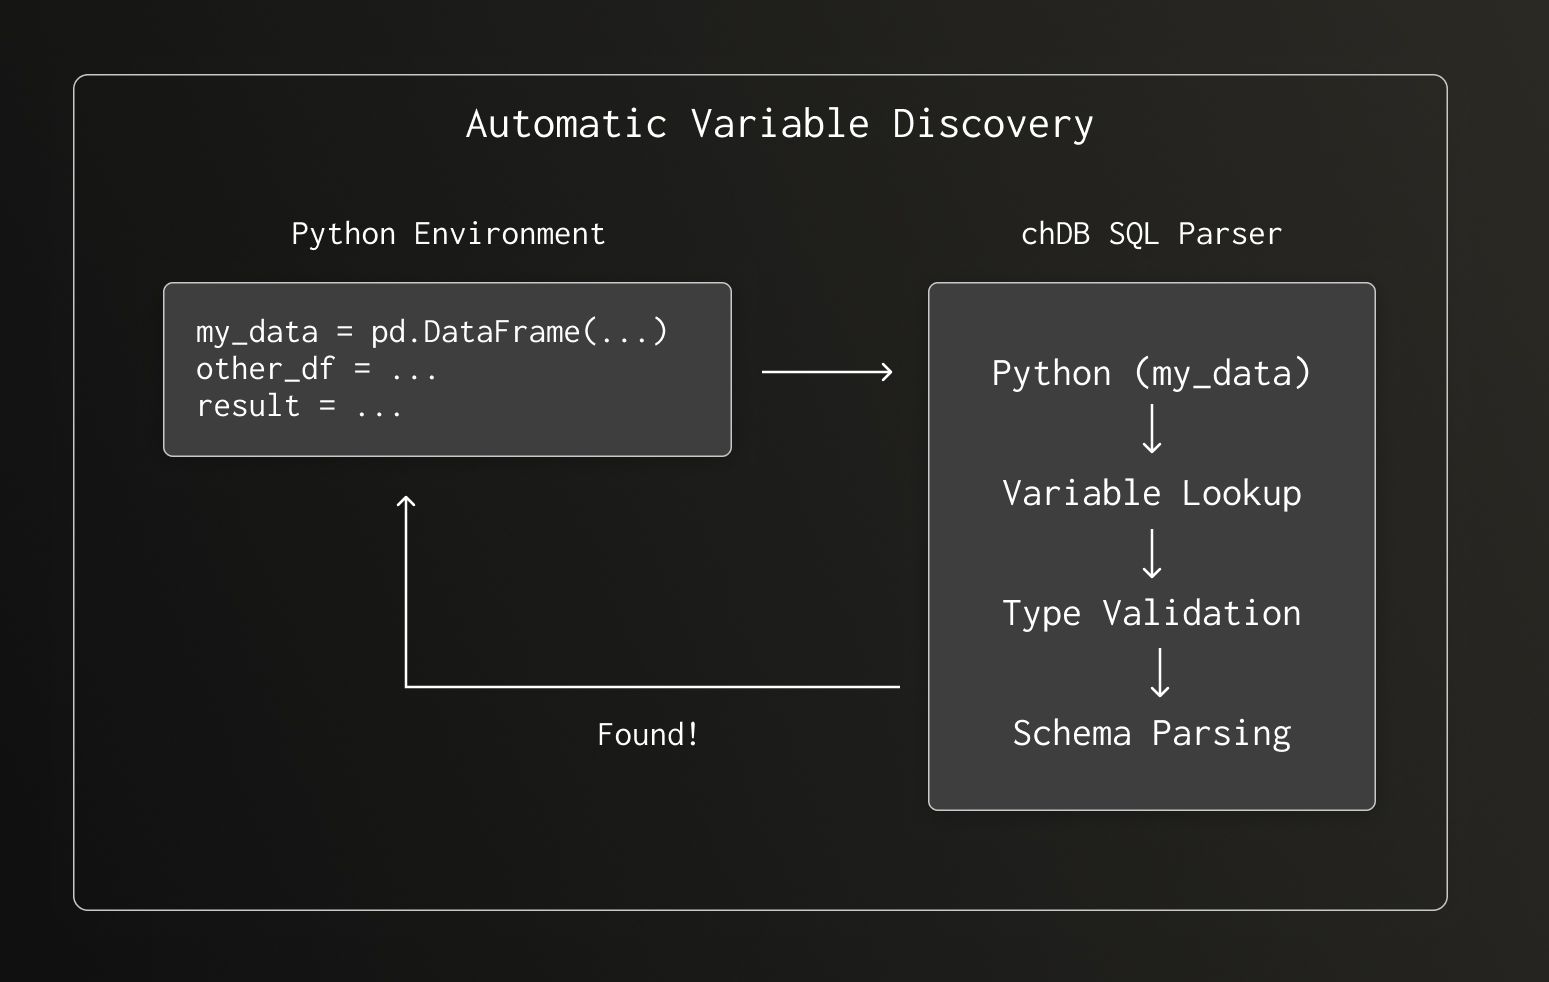Switch to the chDB SQL Parser header
The width and height of the screenshot is (1549, 982).
[1151, 233]
